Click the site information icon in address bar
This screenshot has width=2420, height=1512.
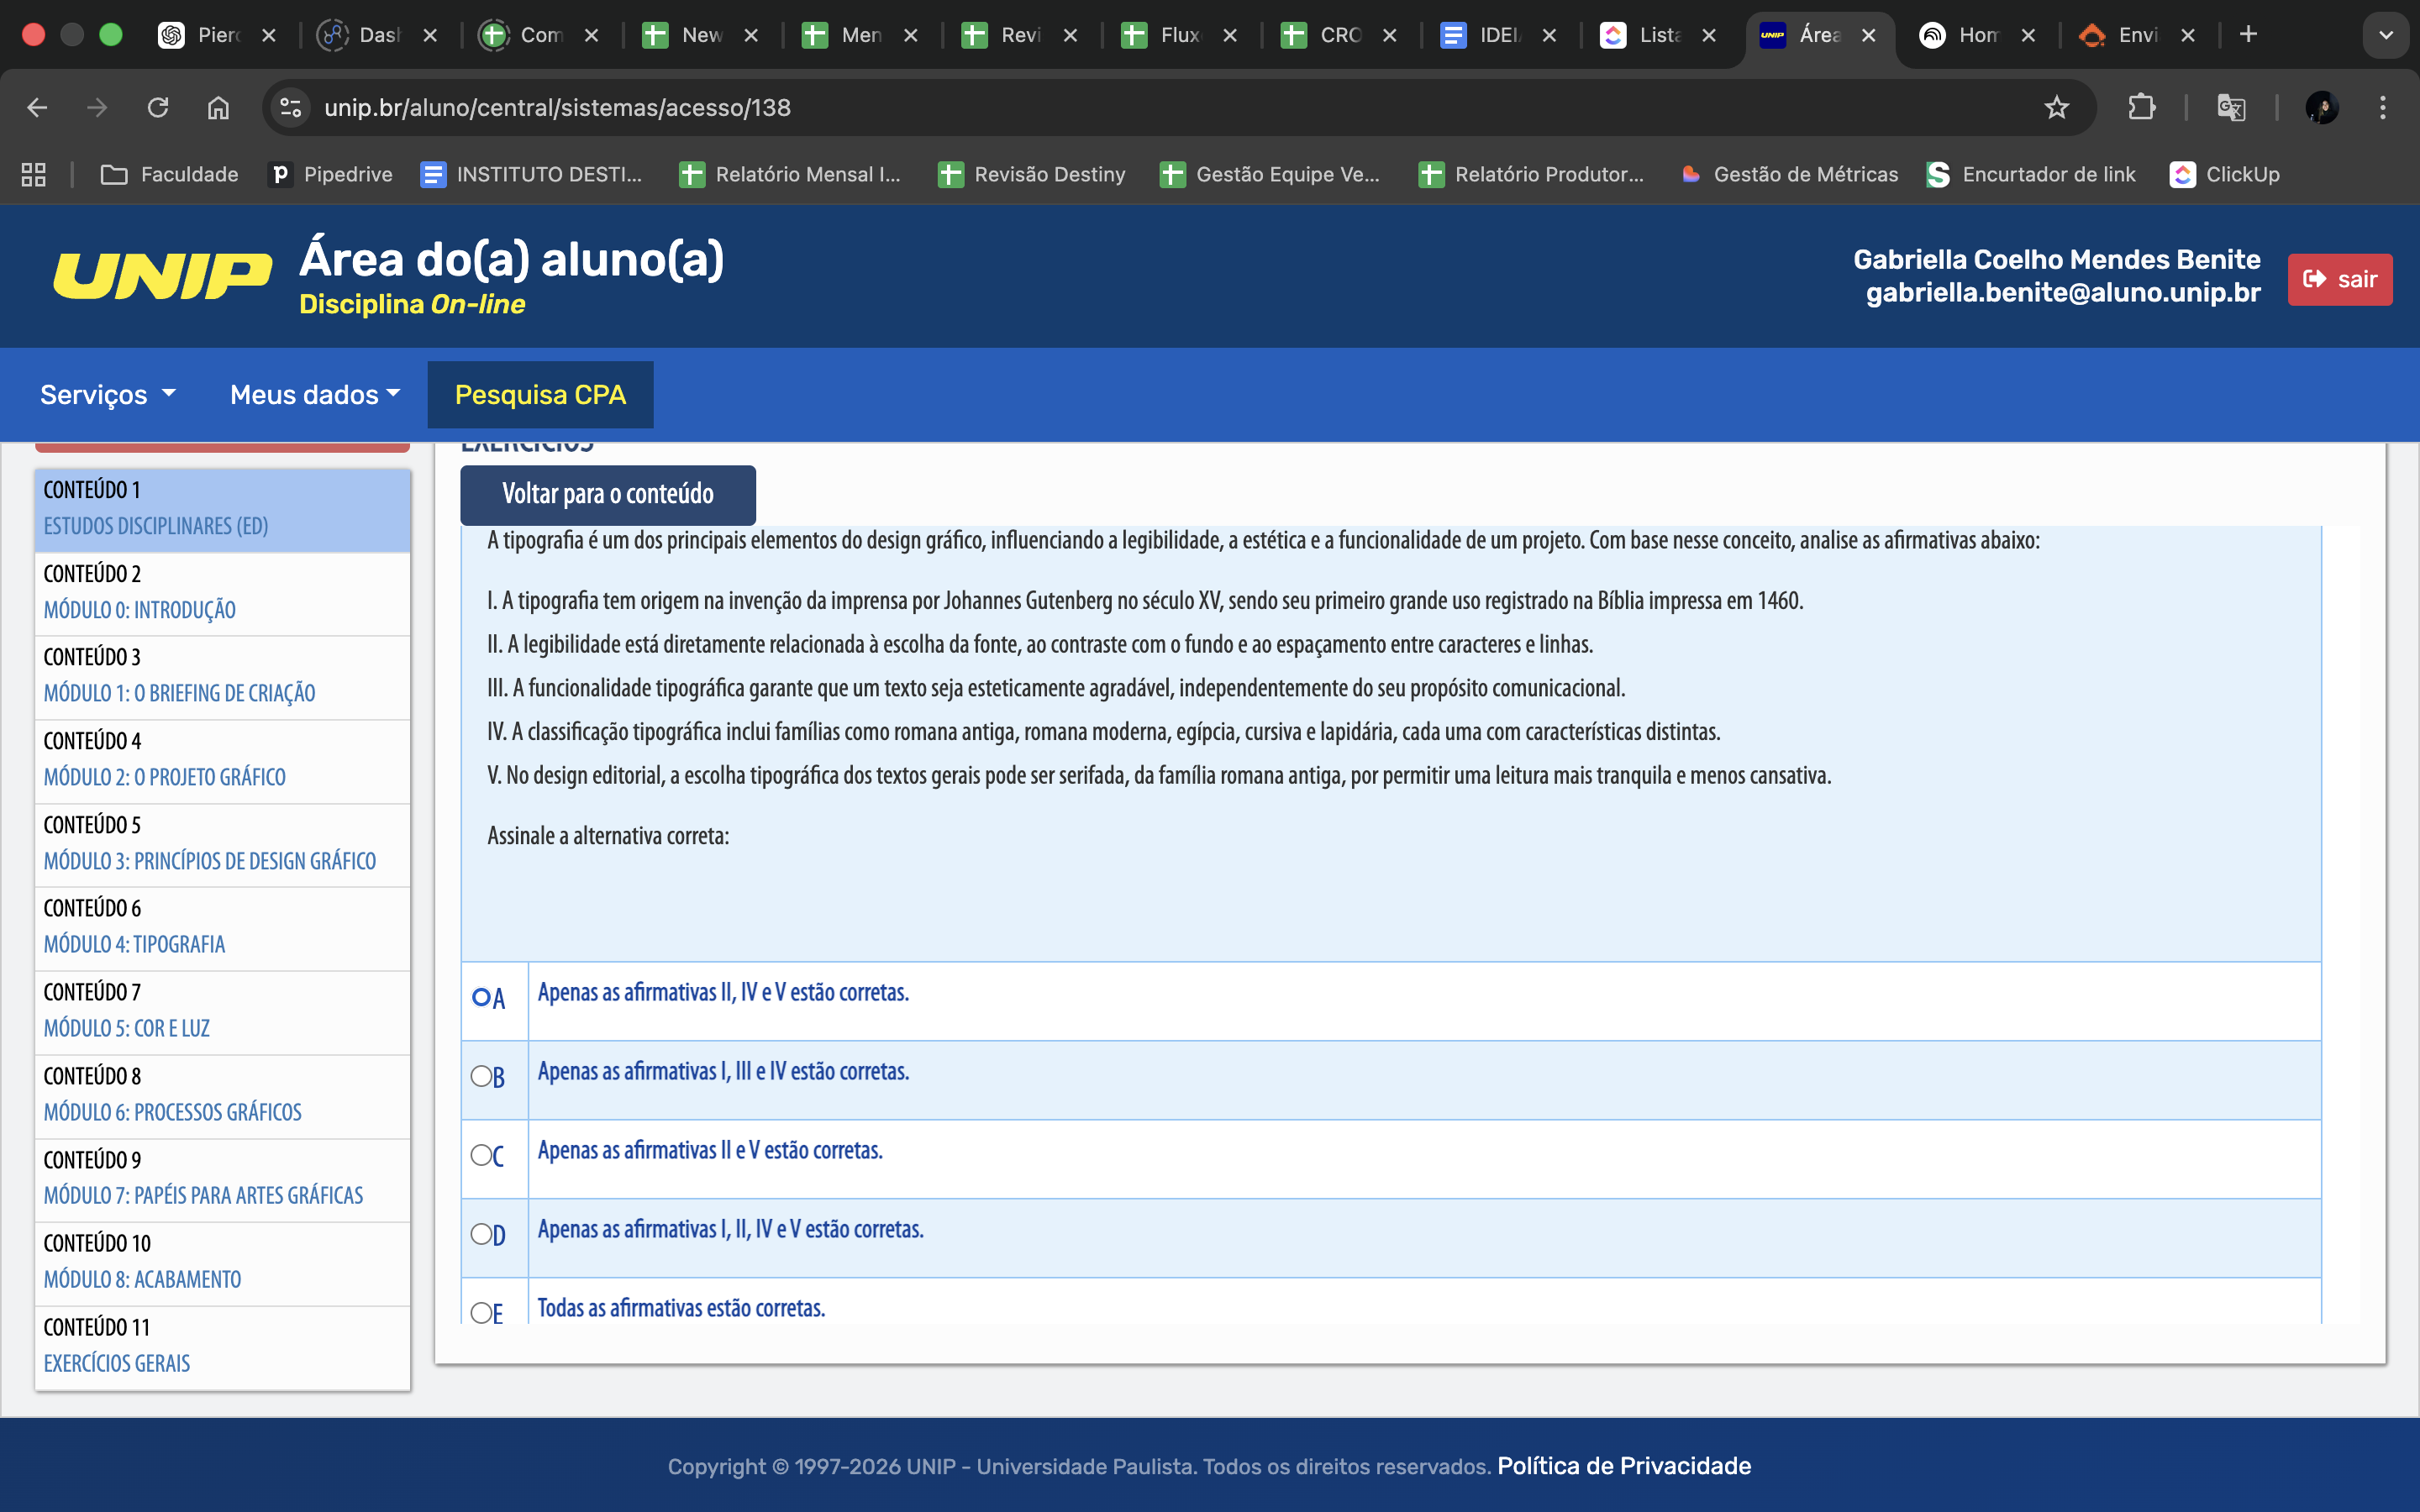291,107
